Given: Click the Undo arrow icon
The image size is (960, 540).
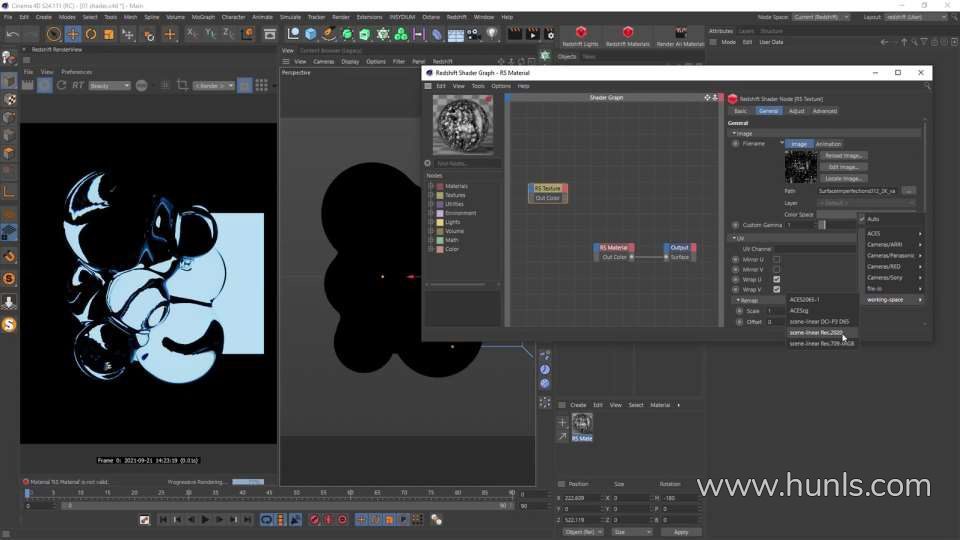Looking at the screenshot, I should (x=12, y=34).
